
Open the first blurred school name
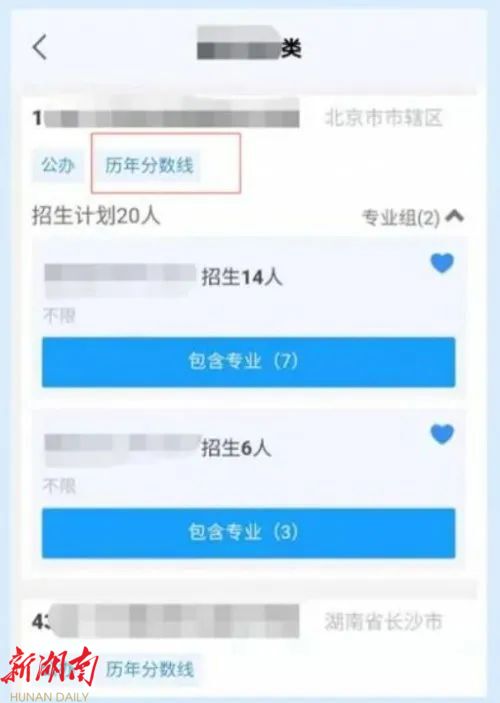(166, 118)
